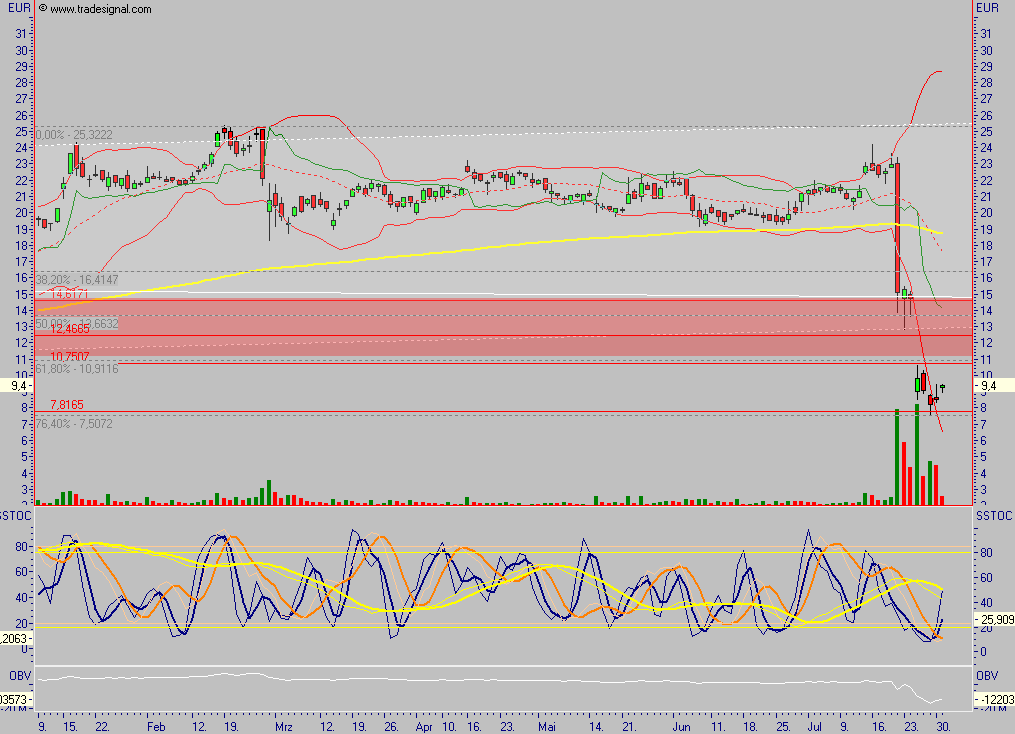The width and height of the screenshot is (1015, 734).
Task: Click the 25,909 stochastic value box
Action: [x=997, y=619]
